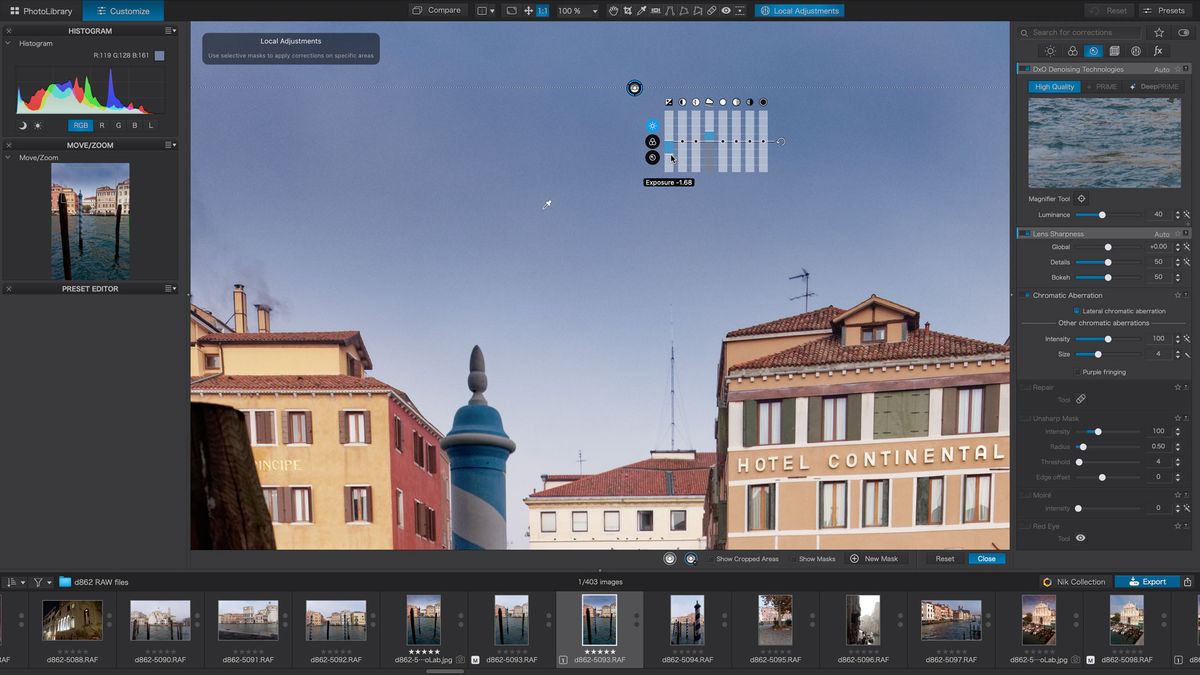Click the blue Close button
1200x675 pixels.
986,559
